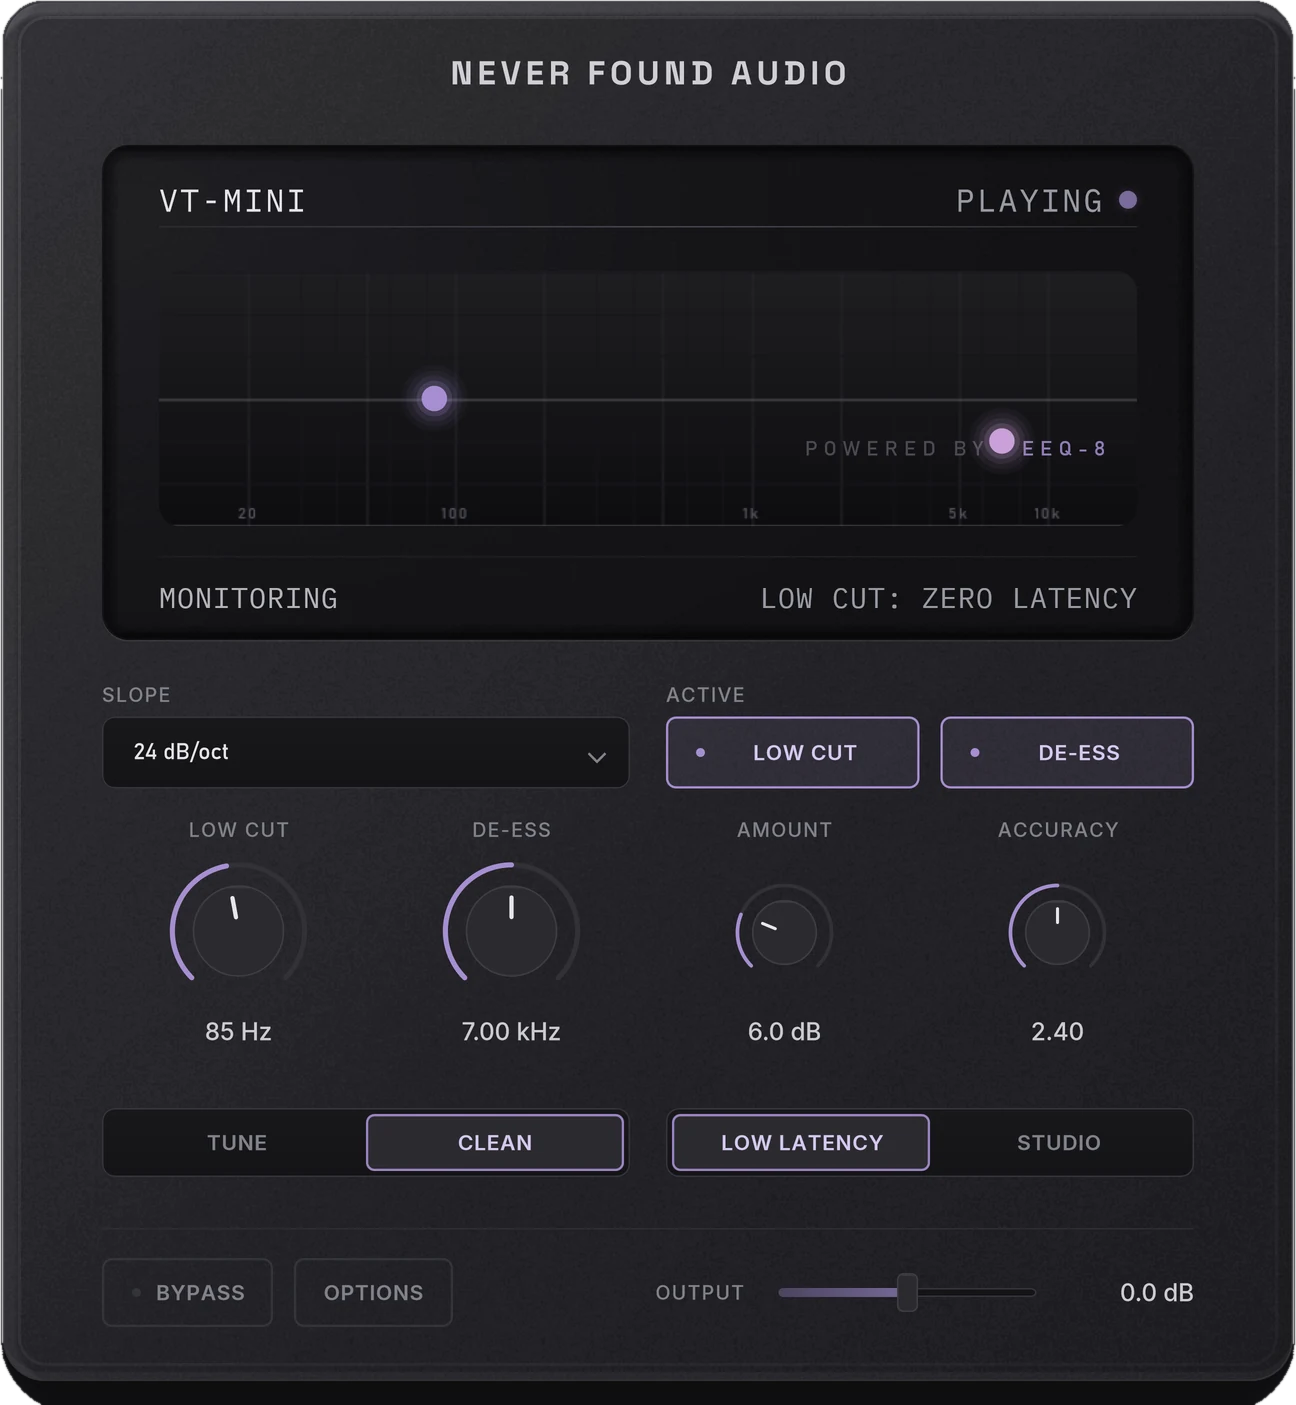Open the Options button
Image resolution: width=1296 pixels, height=1405 pixels.
point(373,1292)
